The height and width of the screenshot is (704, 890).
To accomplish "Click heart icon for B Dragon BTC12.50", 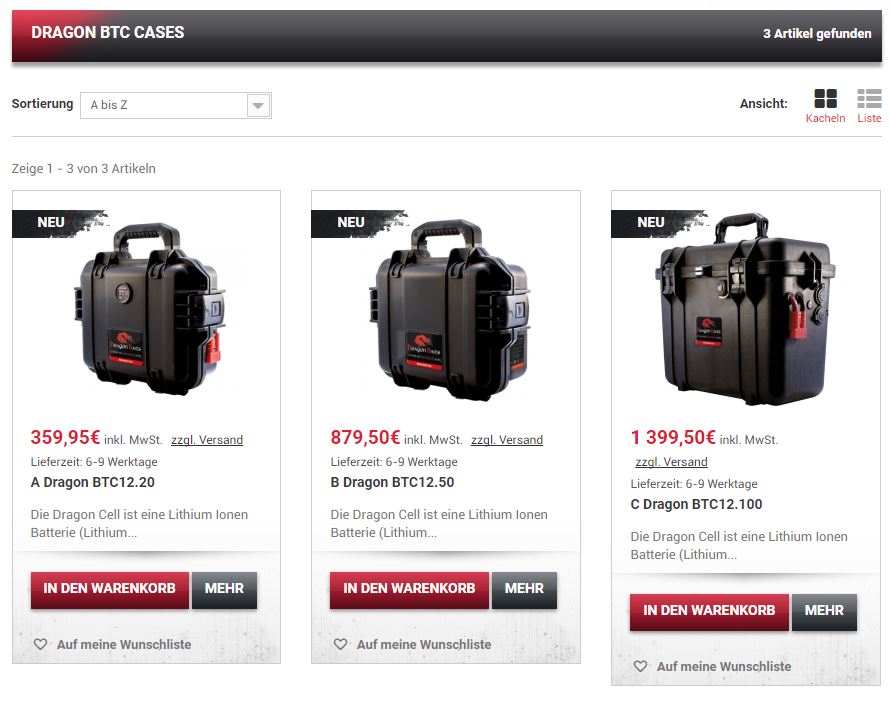I will [x=340, y=644].
